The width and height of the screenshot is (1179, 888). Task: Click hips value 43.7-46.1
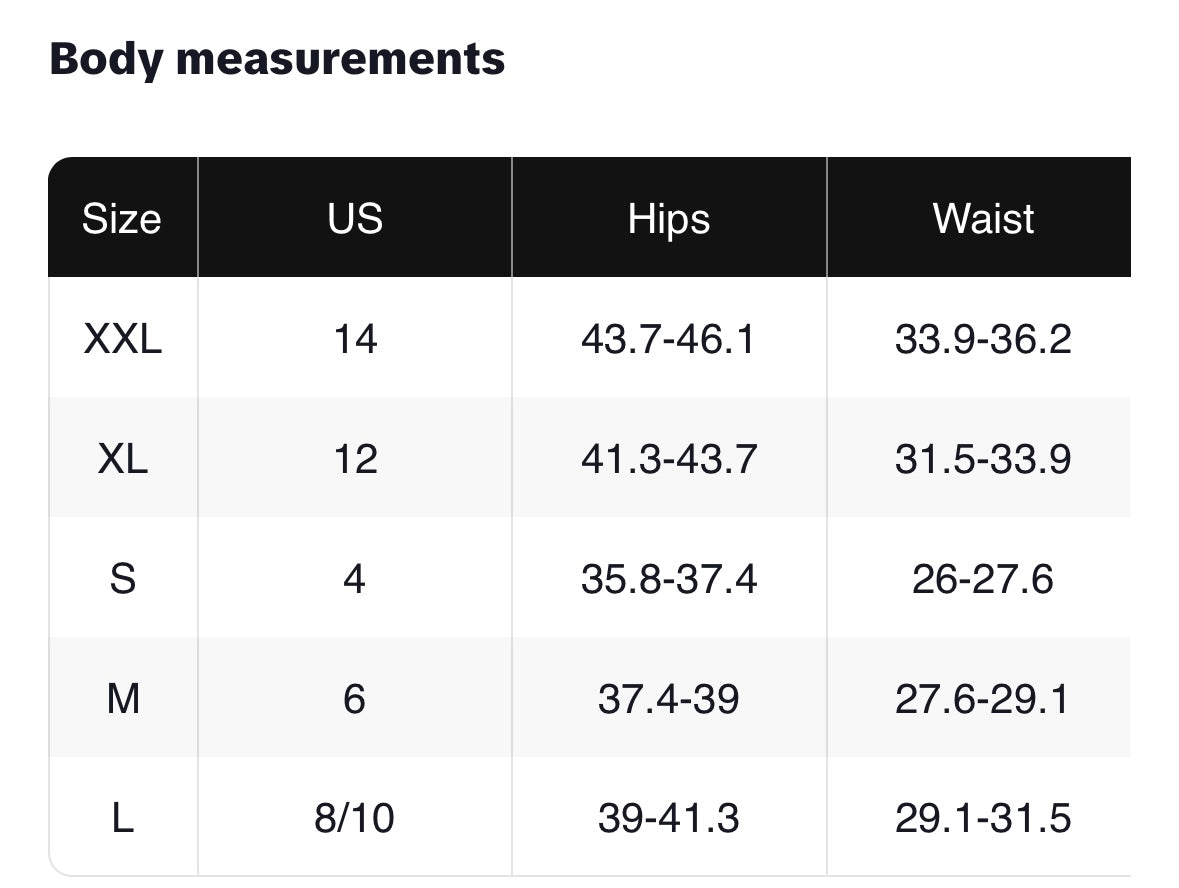tap(669, 339)
